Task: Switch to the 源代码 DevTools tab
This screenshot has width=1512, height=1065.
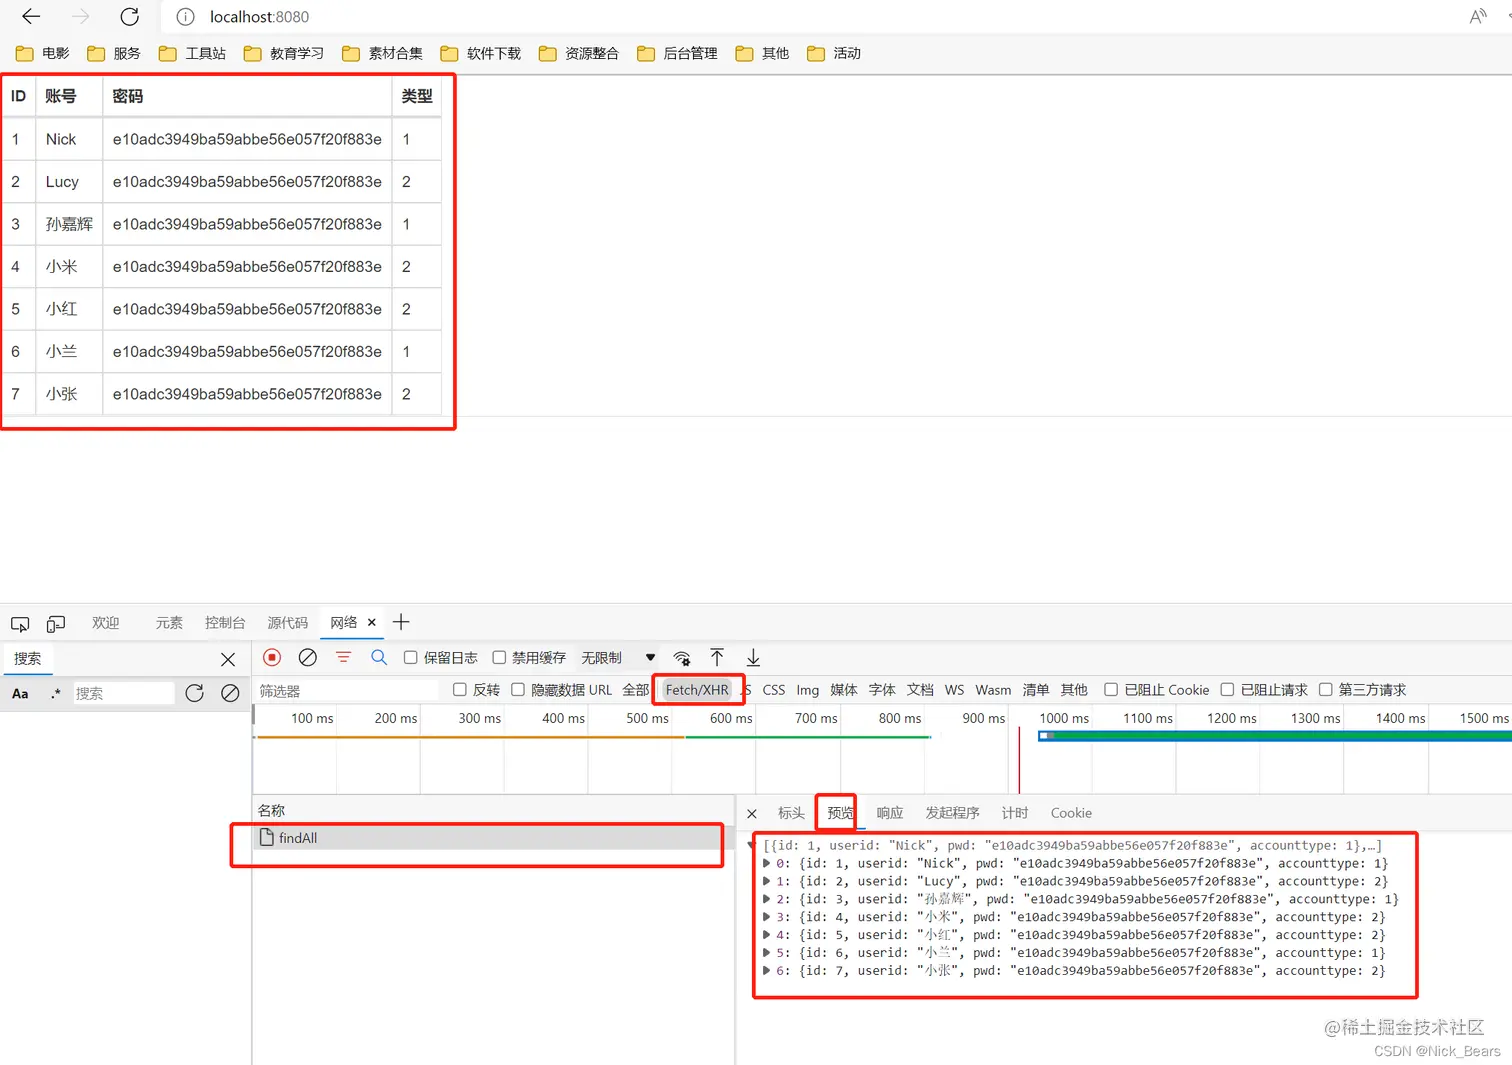Action: pos(288,622)
